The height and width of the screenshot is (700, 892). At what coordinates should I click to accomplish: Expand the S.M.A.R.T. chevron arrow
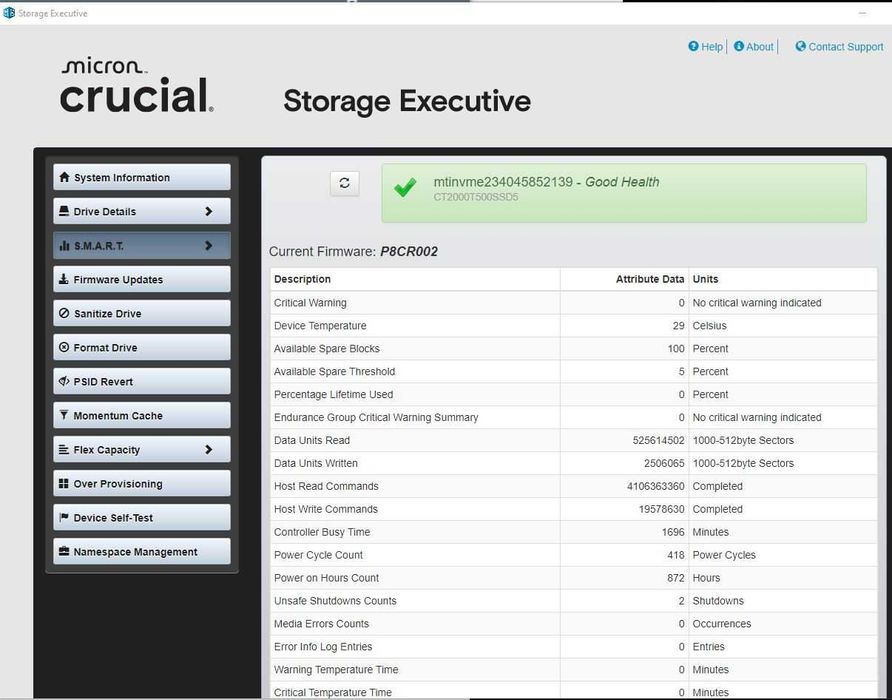click(x=209, y=245)
